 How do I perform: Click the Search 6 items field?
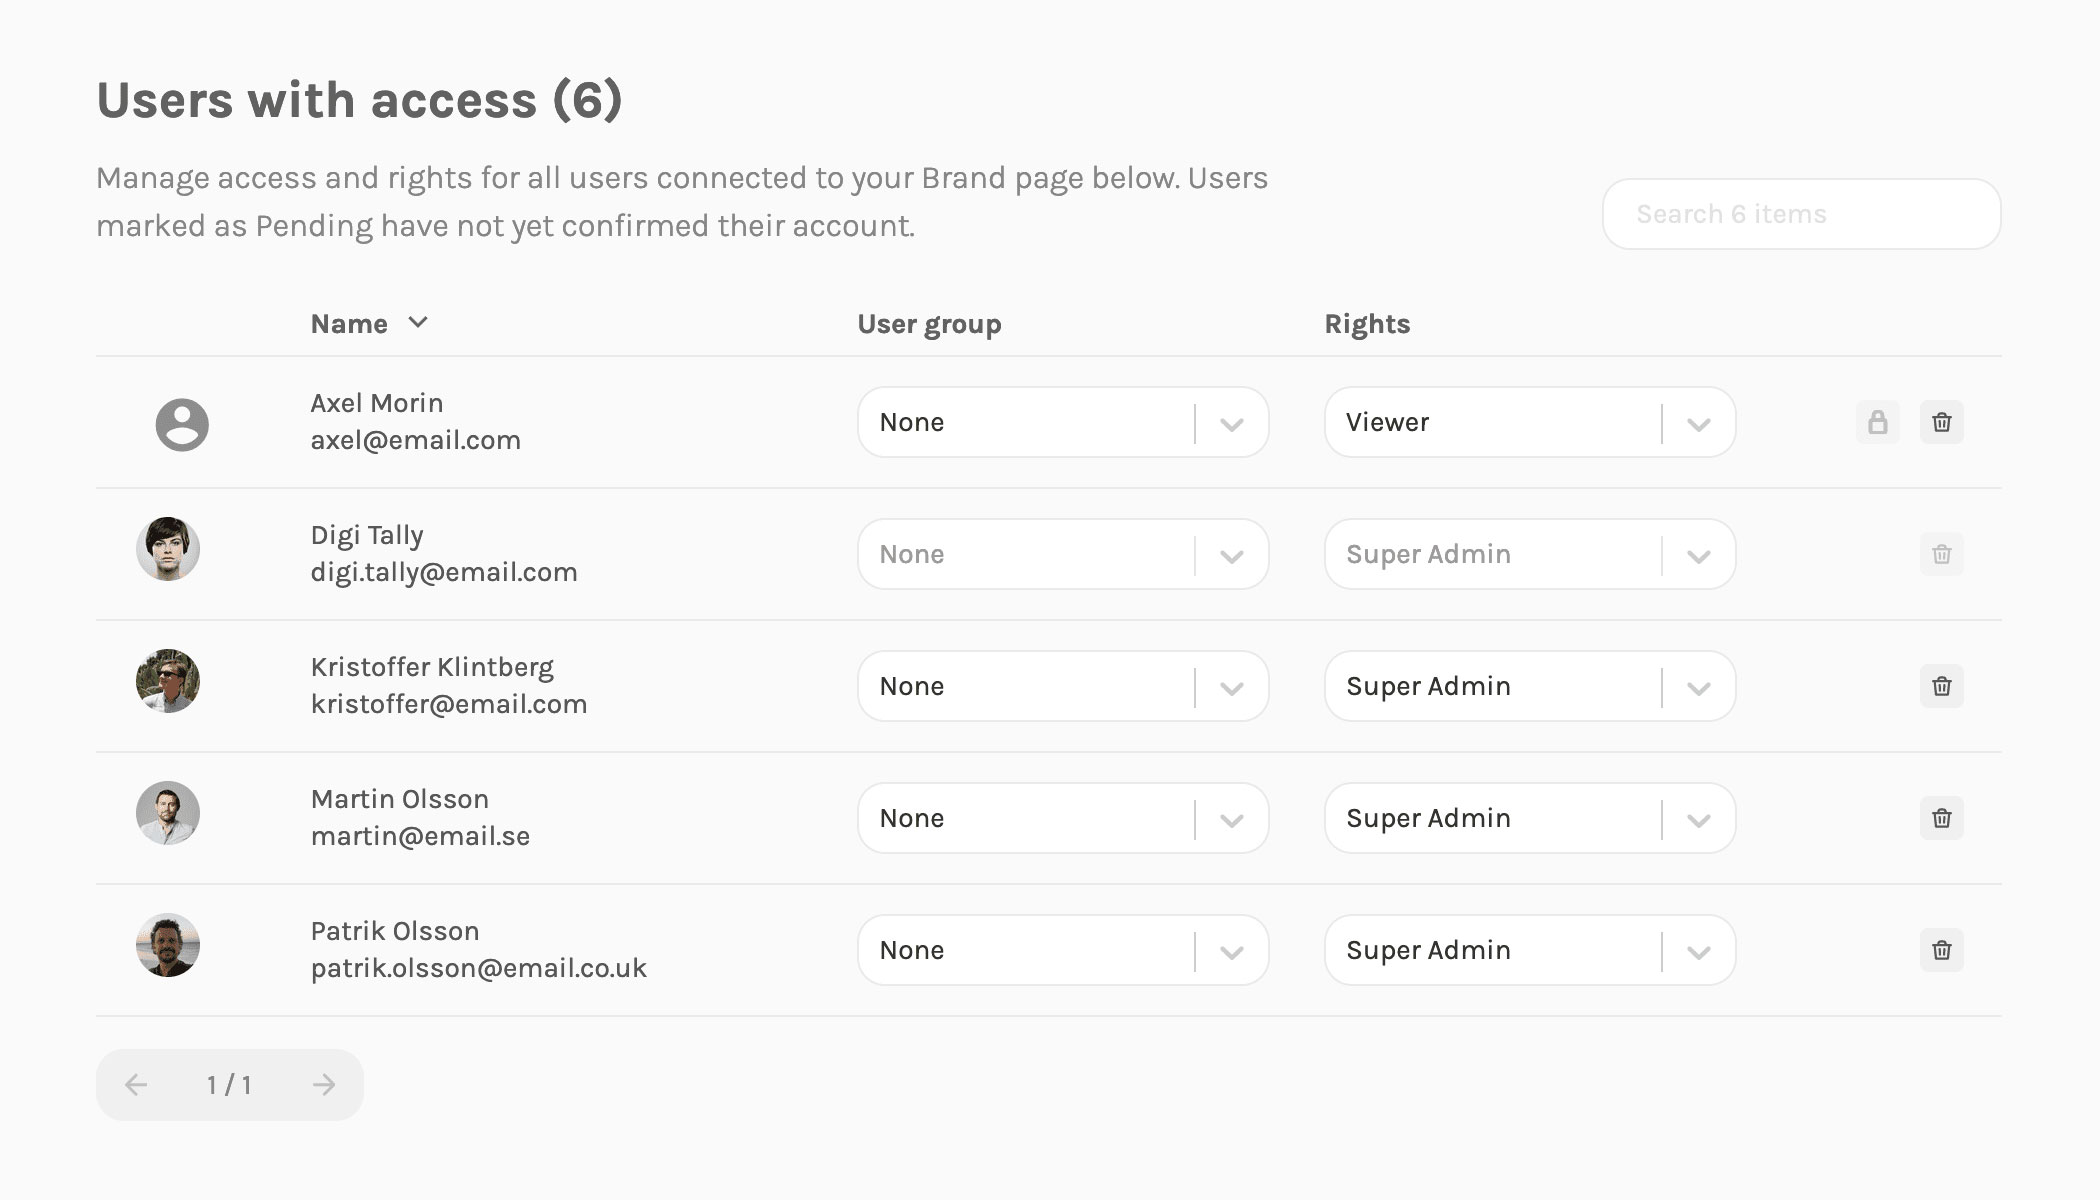coord(1800,214)
